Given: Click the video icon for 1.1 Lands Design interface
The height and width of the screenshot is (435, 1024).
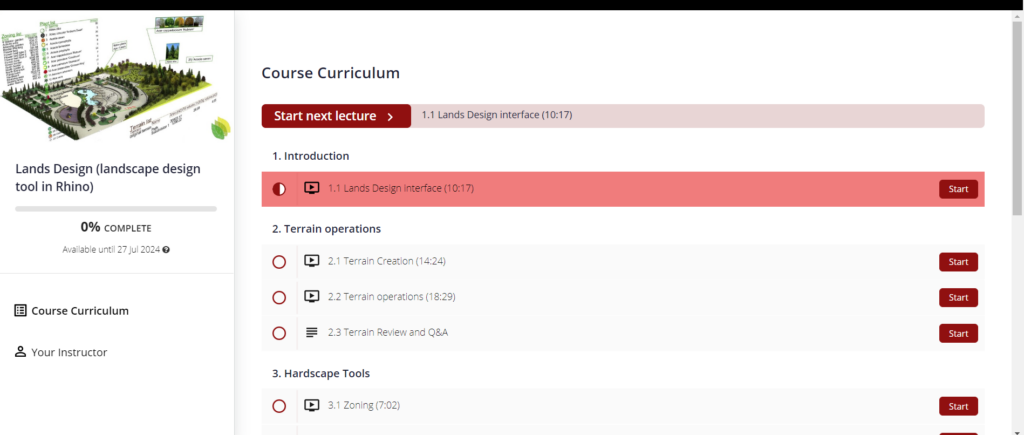Looking at the screenshot, I should (311, 188).
